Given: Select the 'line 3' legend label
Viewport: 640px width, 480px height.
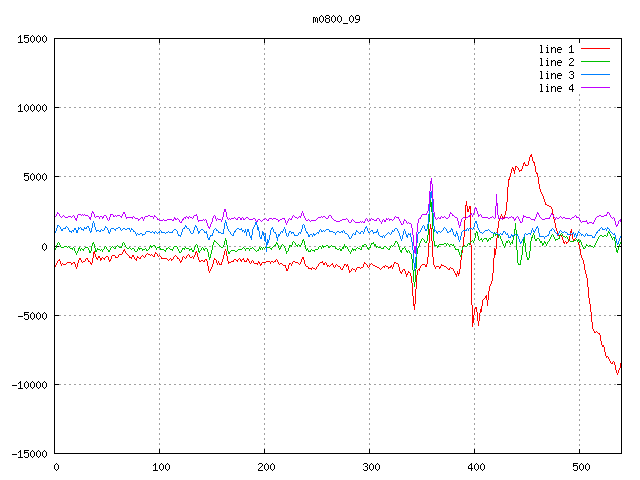Looking at the screenshot, I should (x=556, y=75).
